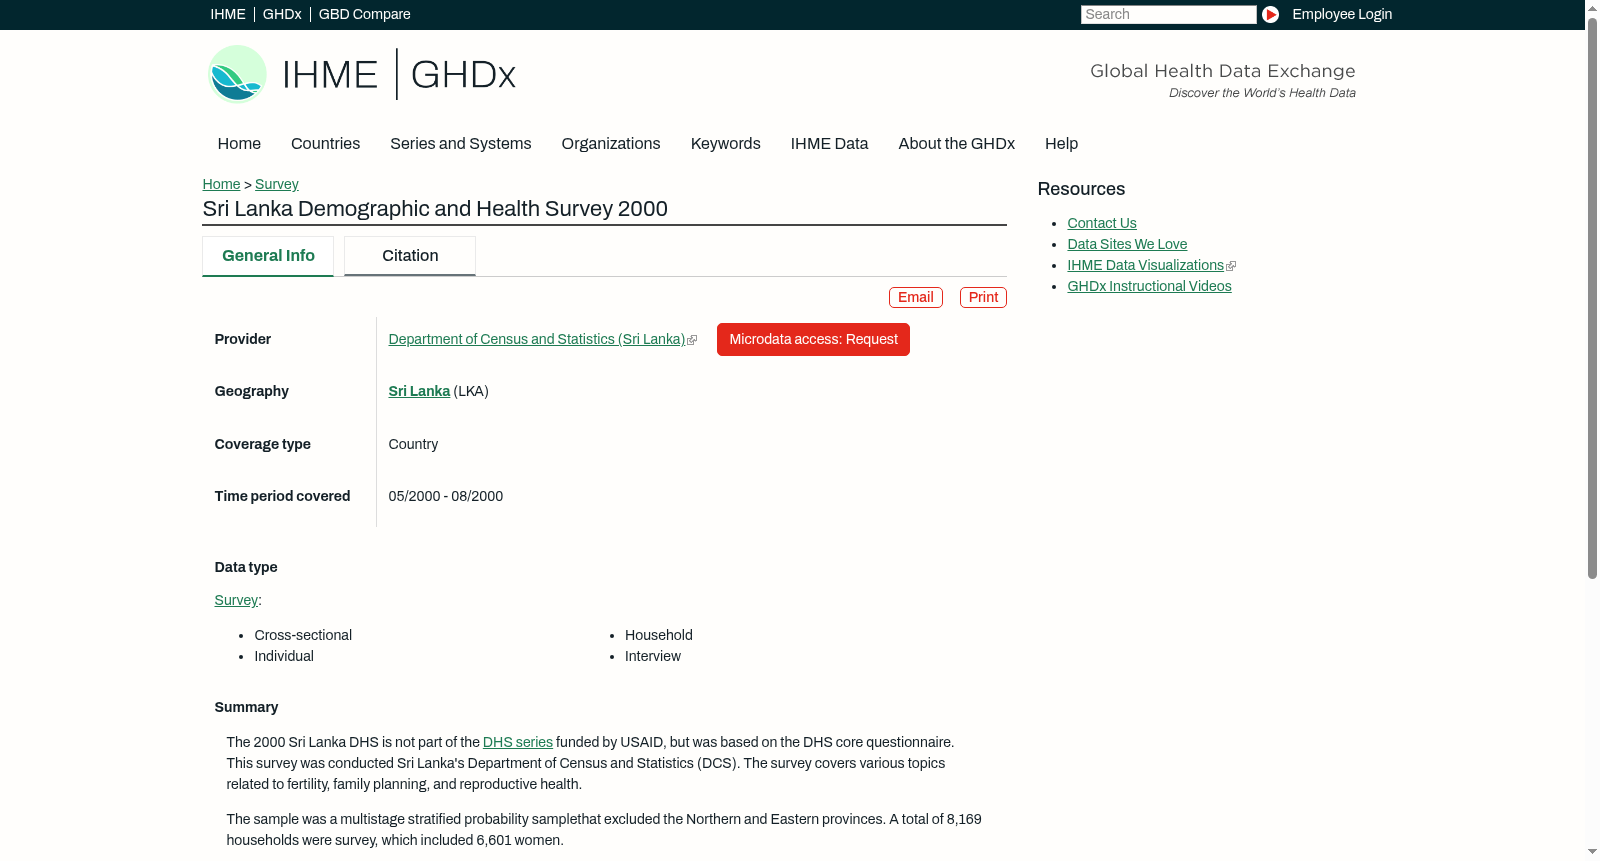Open the Contact Us resource link
1600x861 pixels.
pyautogui.click(x=1102, y=224)
